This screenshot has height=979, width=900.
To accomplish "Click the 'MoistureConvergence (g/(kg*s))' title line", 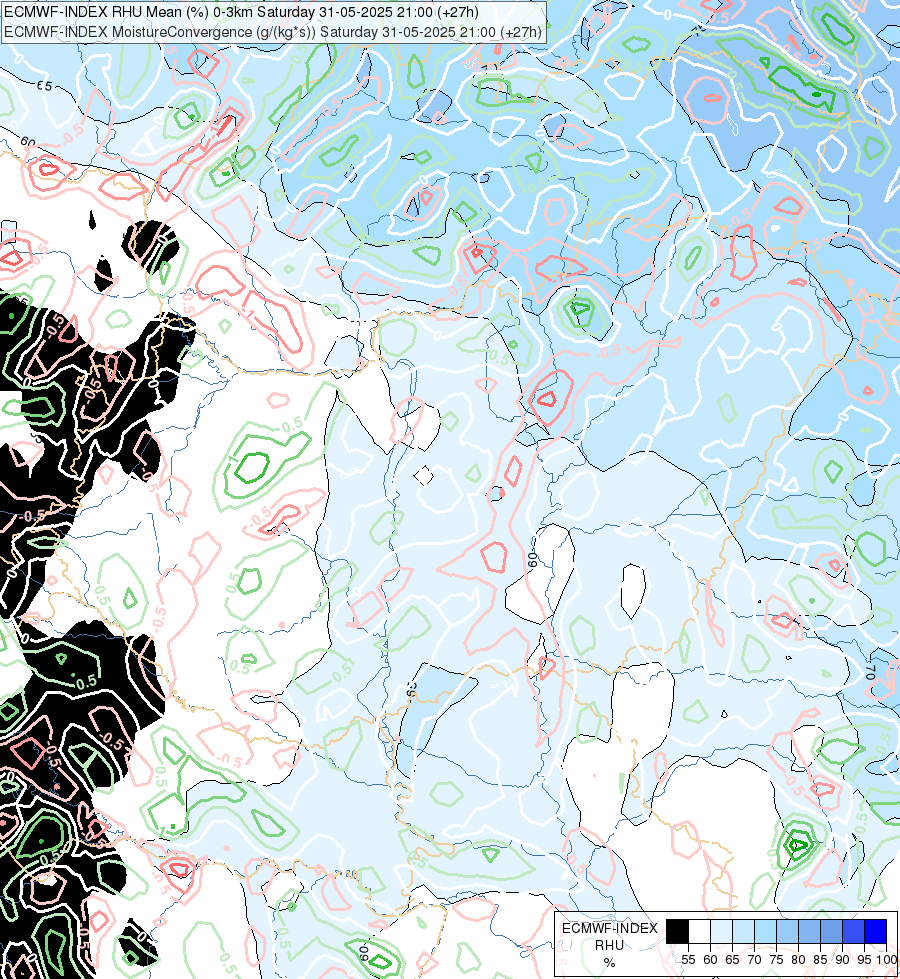I will 272,32.
